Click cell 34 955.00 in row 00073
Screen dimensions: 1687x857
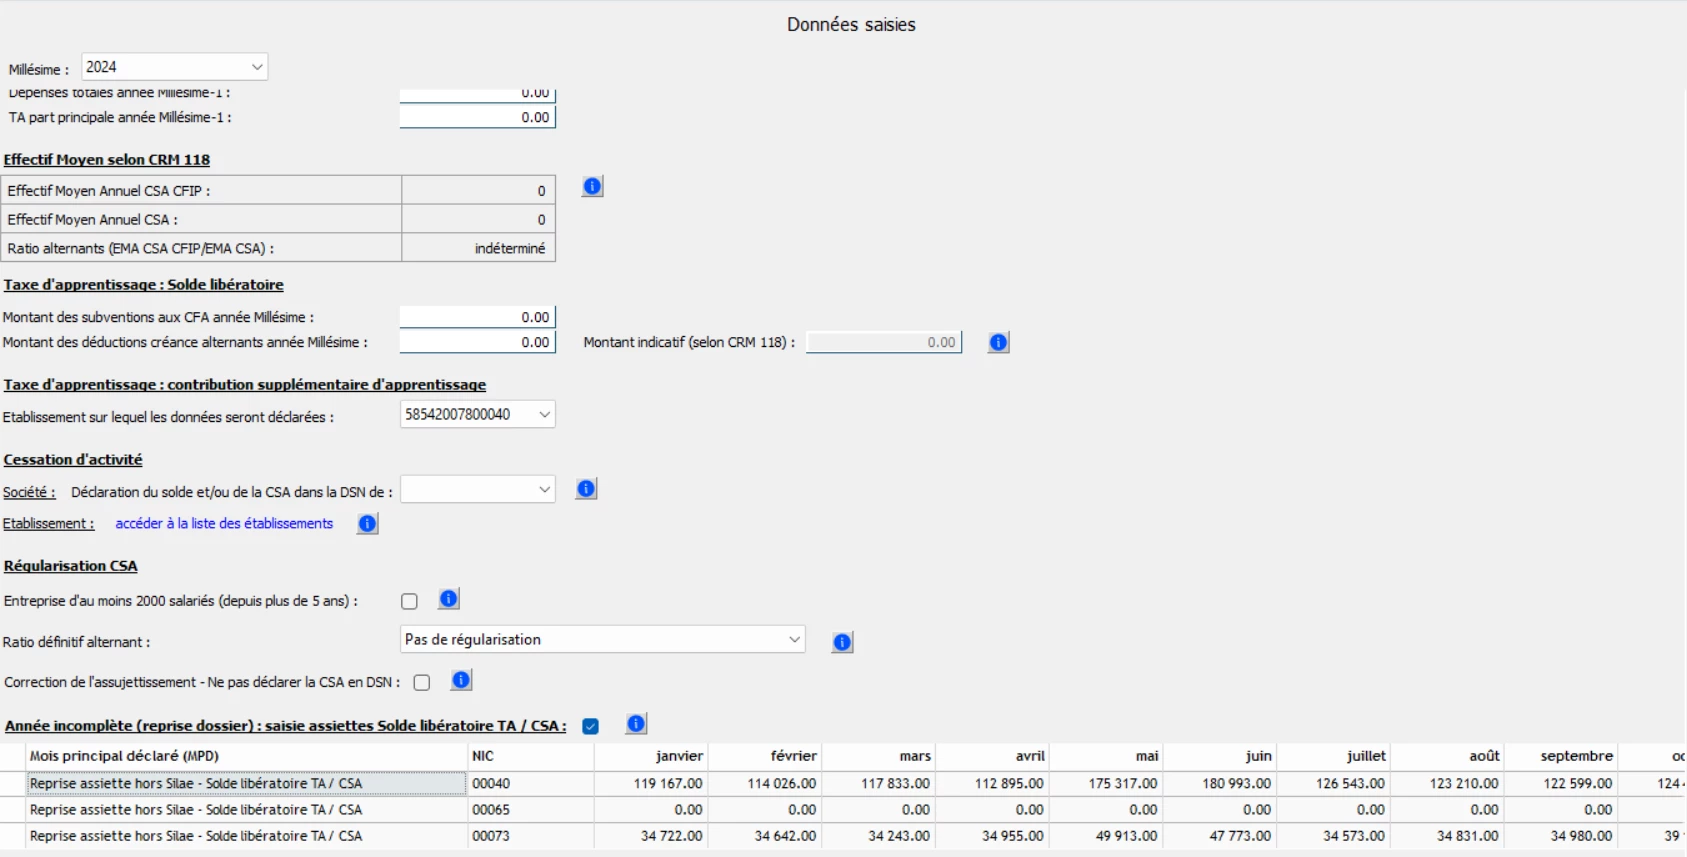(993, 835)
